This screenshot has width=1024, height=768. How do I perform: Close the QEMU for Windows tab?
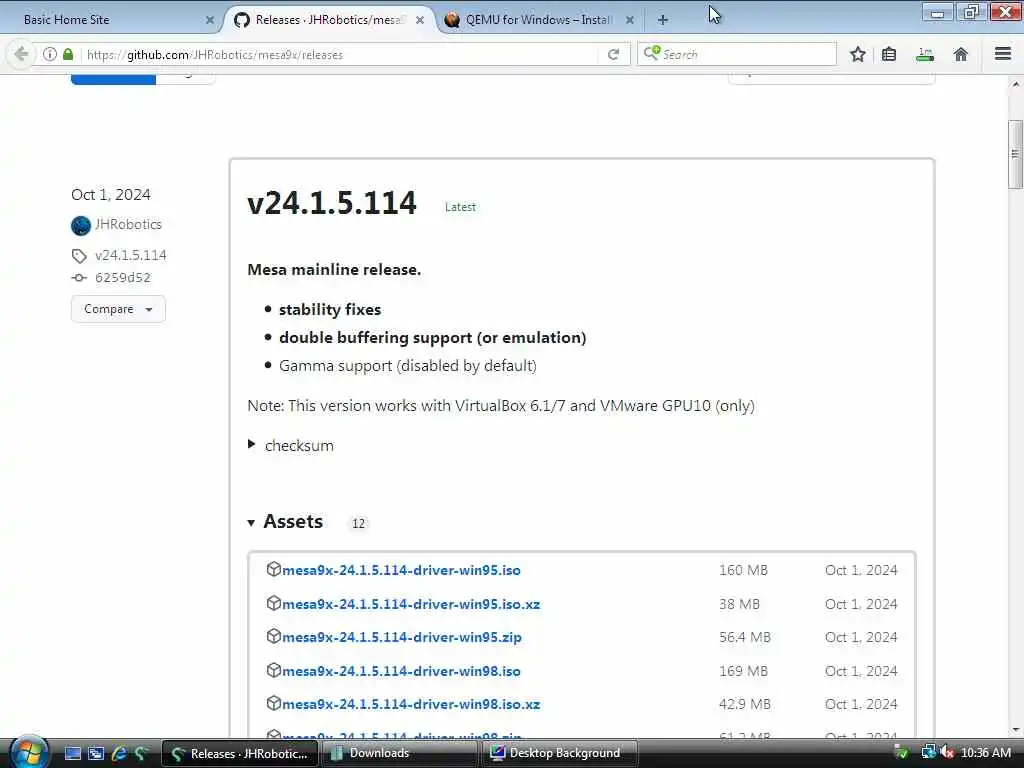(x=630, y=20)
